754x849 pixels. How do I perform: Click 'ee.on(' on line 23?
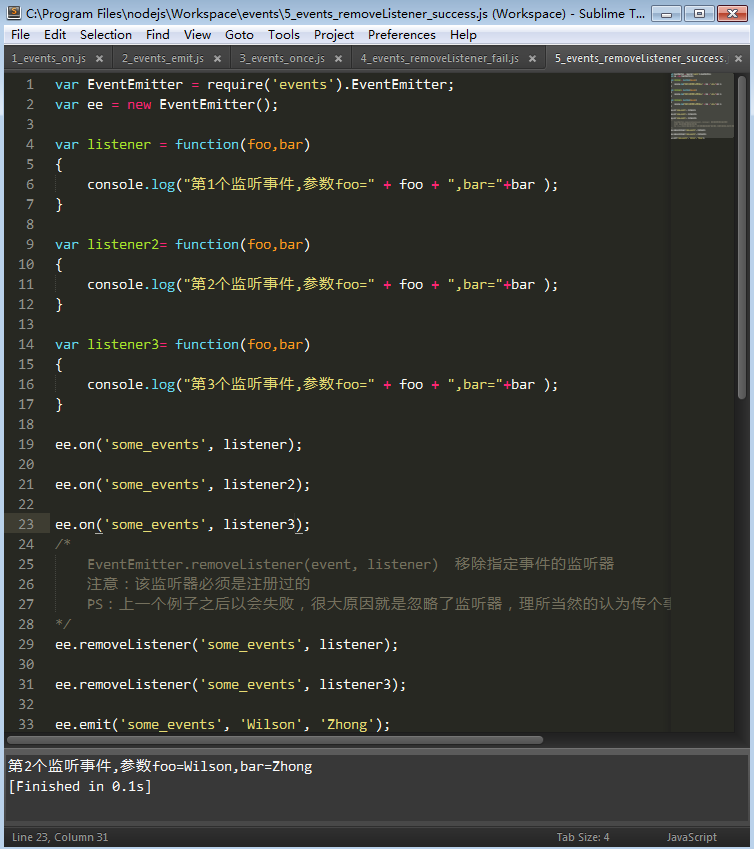(x=79, y=525)
